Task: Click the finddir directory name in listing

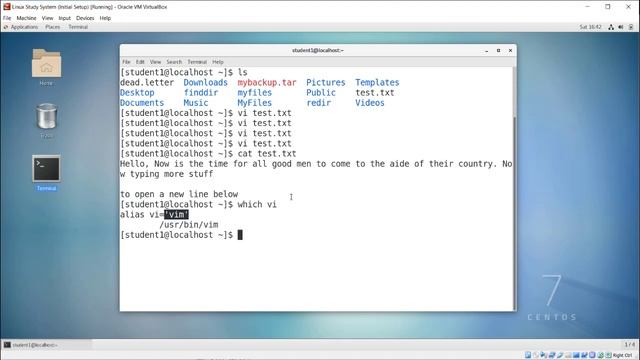Action: tap(201, 93)
